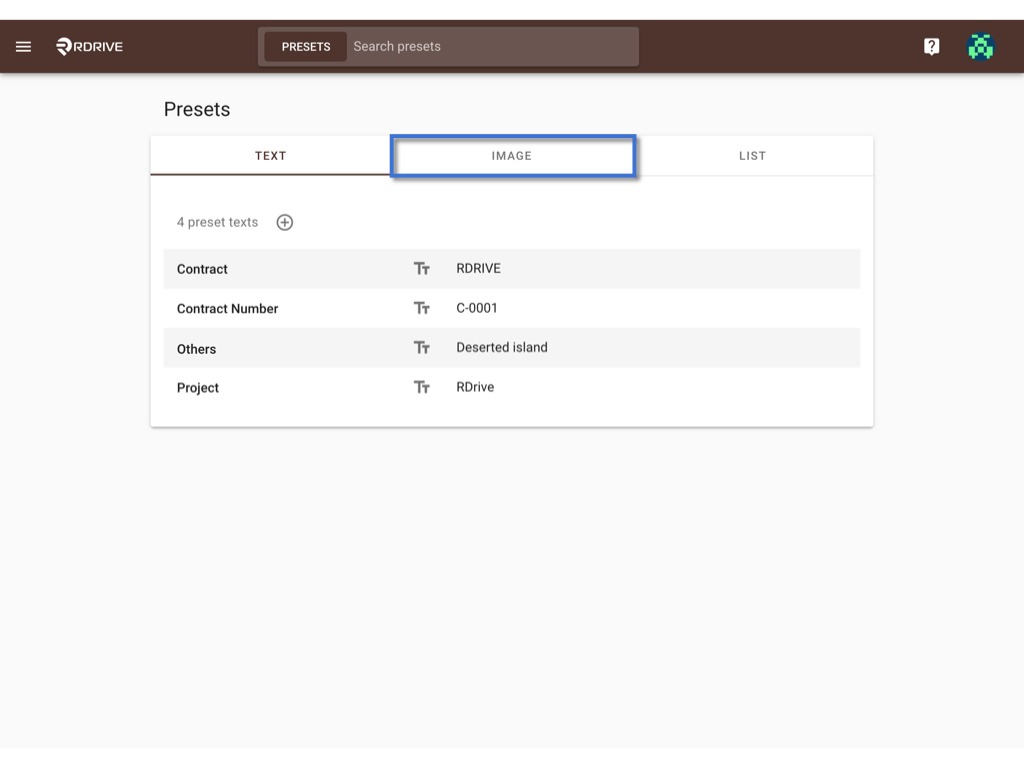The height and width of the screenshot is (768, 1024).
Task: Click the text type icon in Others row
Action: point(421,347)
